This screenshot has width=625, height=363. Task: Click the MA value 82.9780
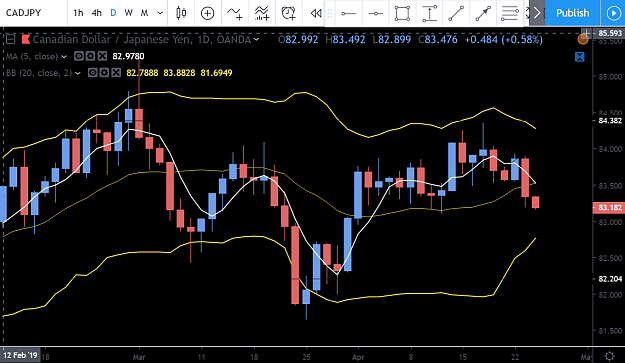point(128,56)
